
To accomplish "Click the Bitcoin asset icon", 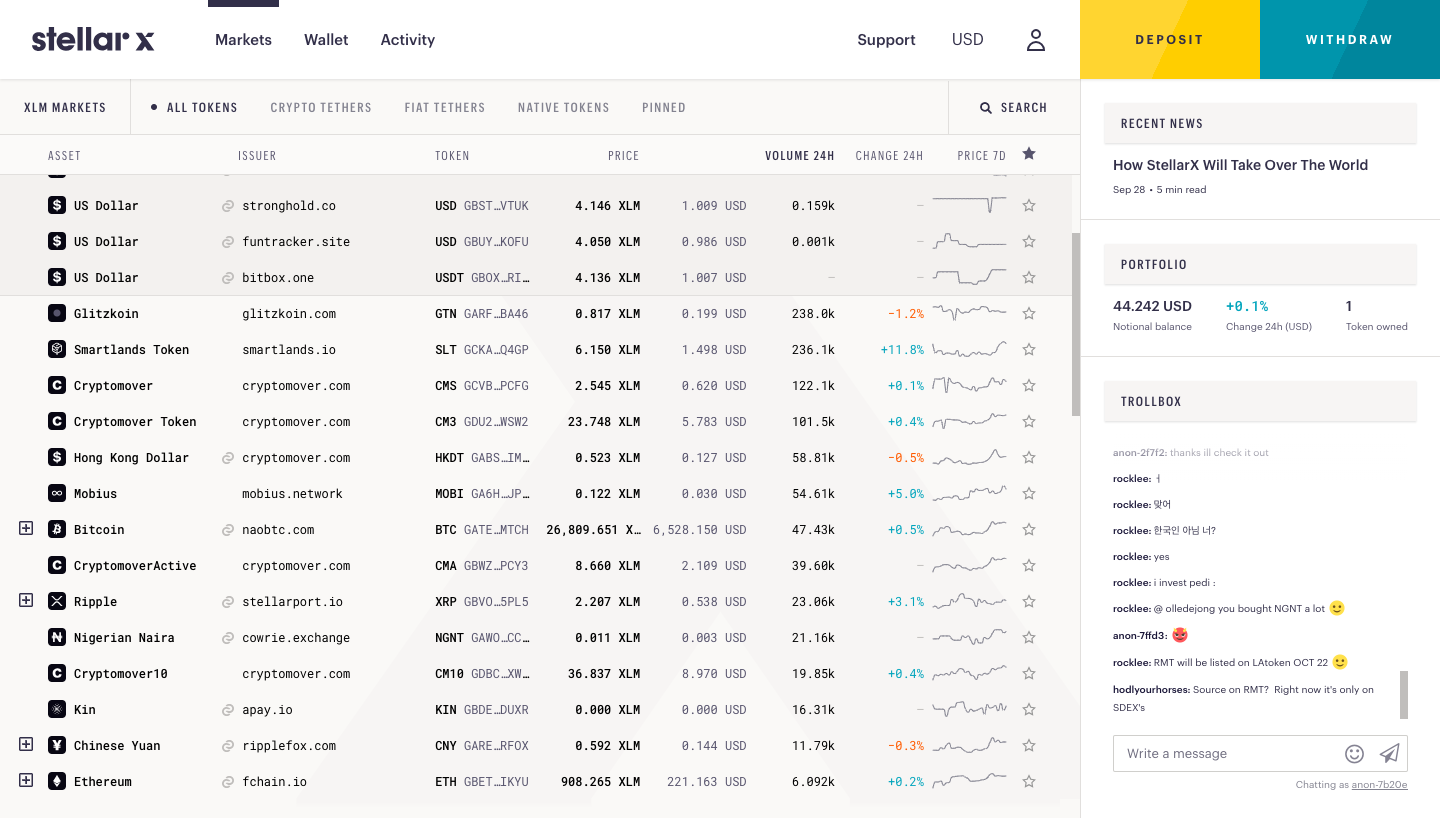I will (57, 530).
